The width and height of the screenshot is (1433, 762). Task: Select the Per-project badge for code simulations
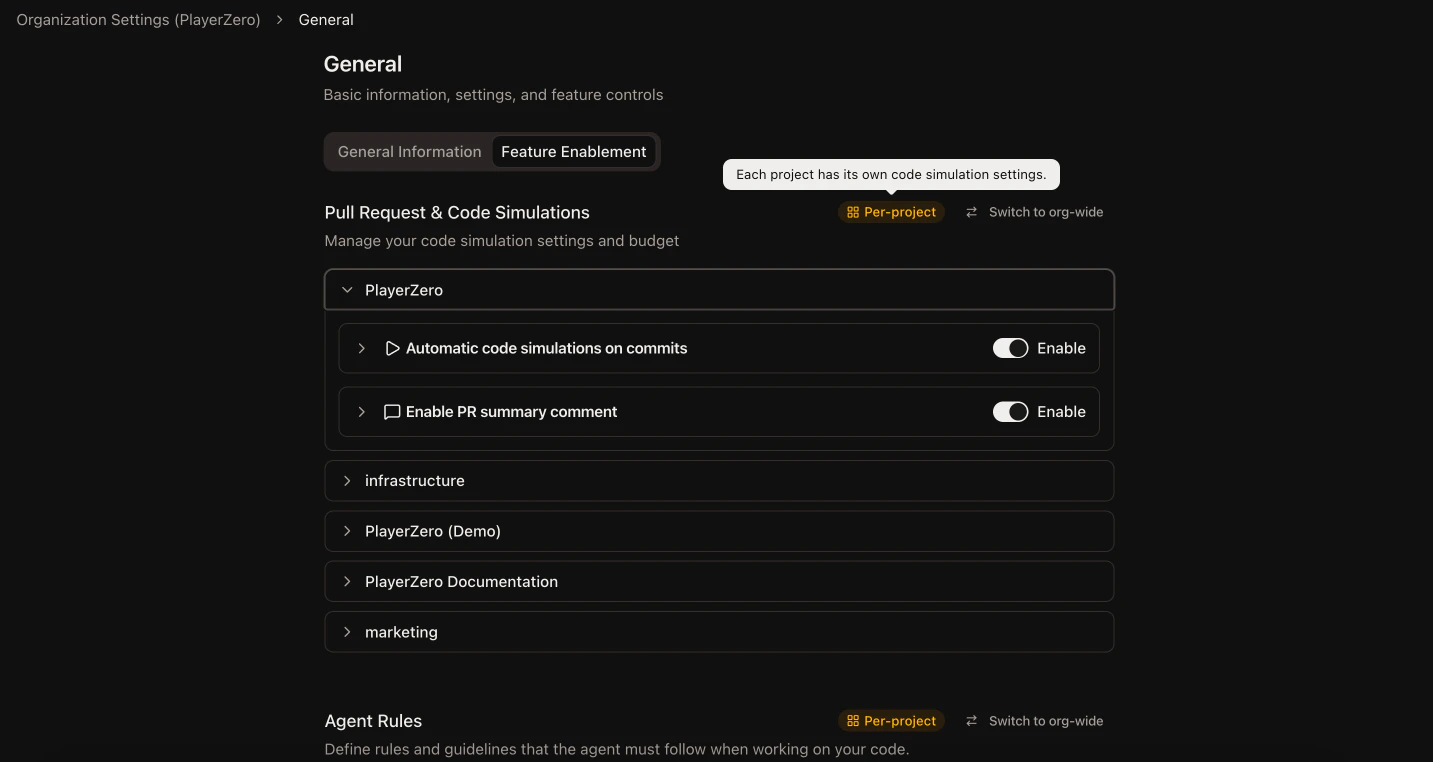[891, 212]
